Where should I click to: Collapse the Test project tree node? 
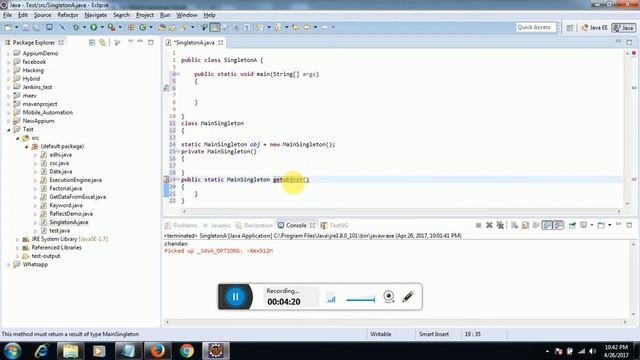[9, 129]
